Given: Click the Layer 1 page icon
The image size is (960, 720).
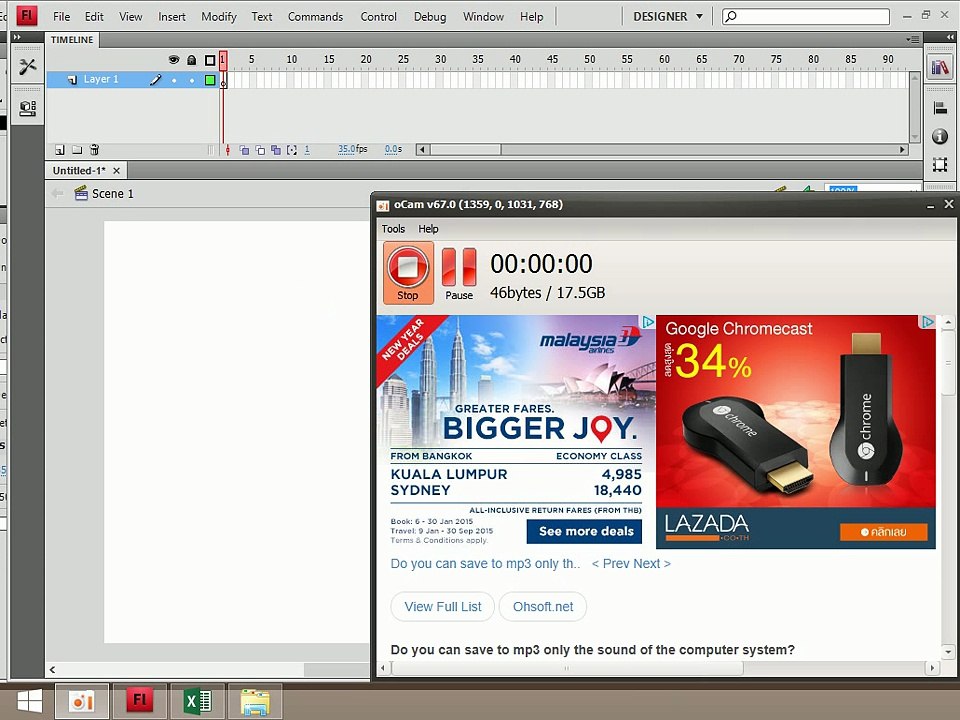Looking at the screenshot, I should point(72,80).
